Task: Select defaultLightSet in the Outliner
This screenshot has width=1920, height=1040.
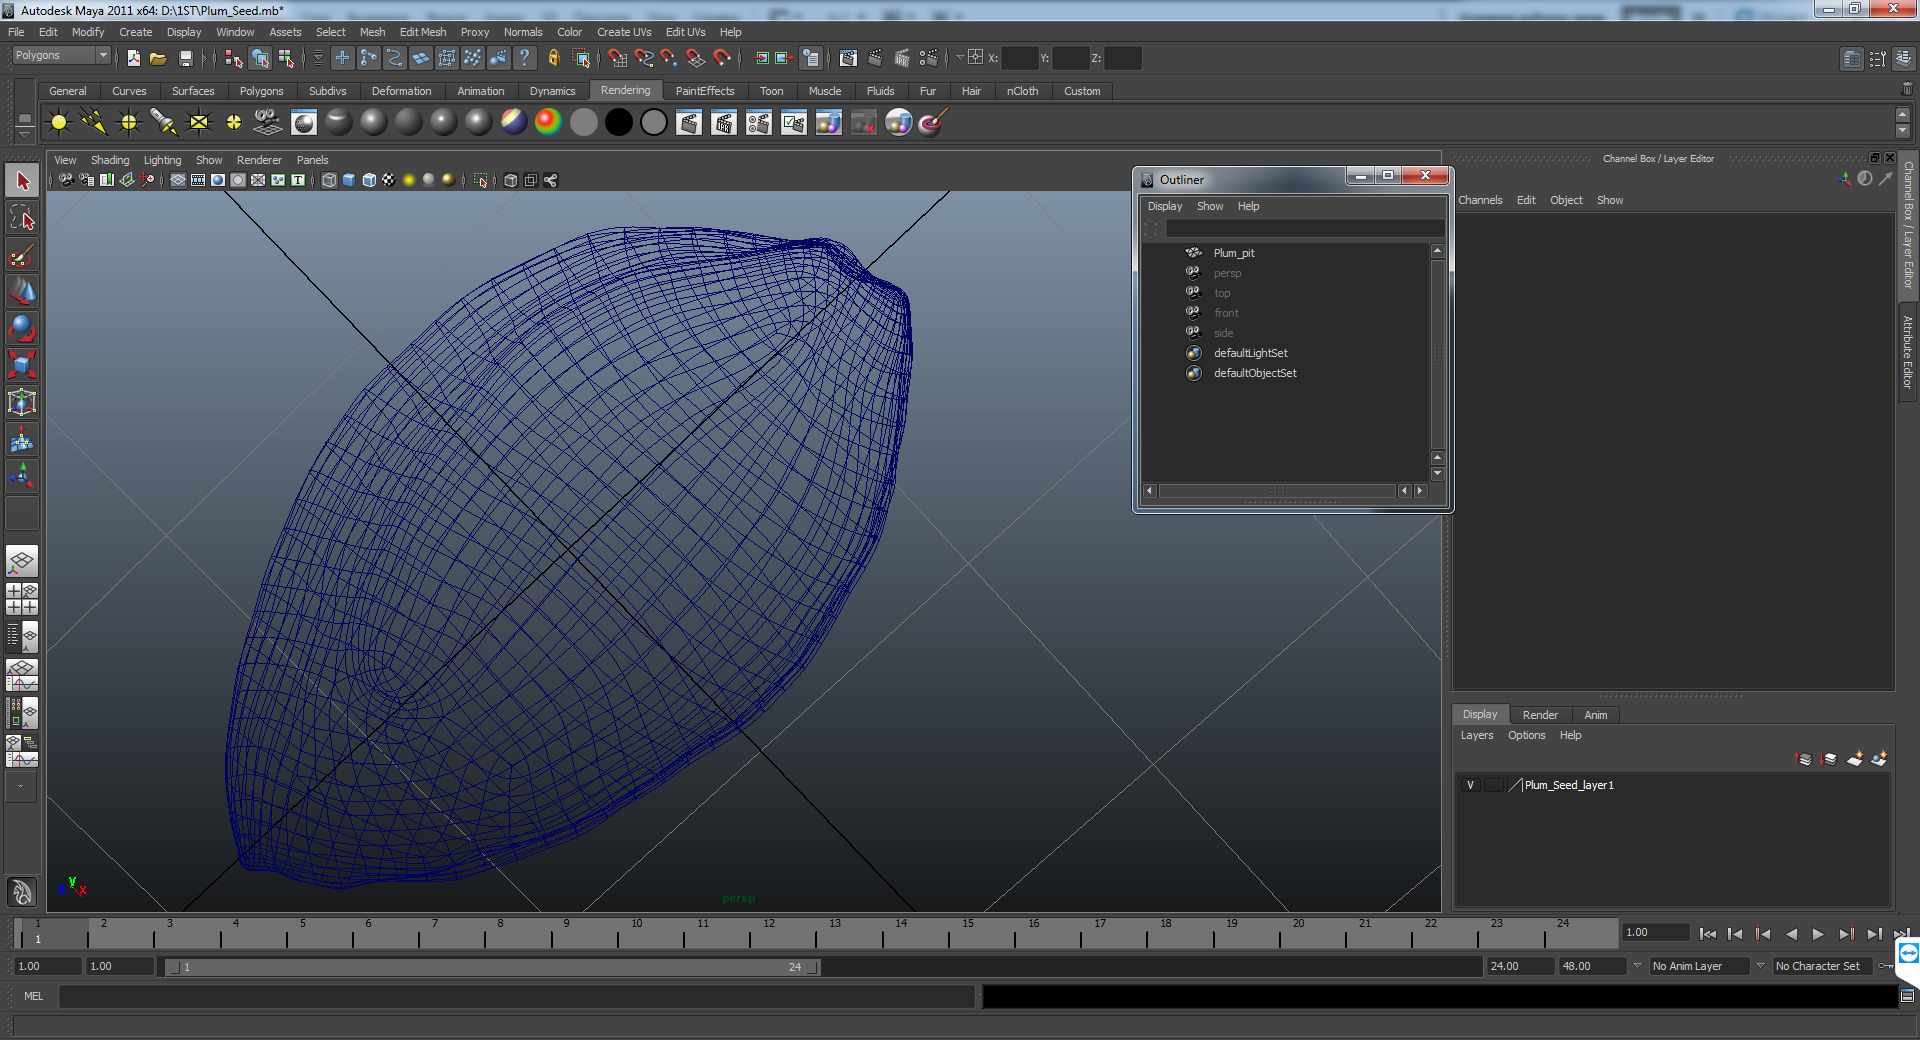Action: [1250, 353]
